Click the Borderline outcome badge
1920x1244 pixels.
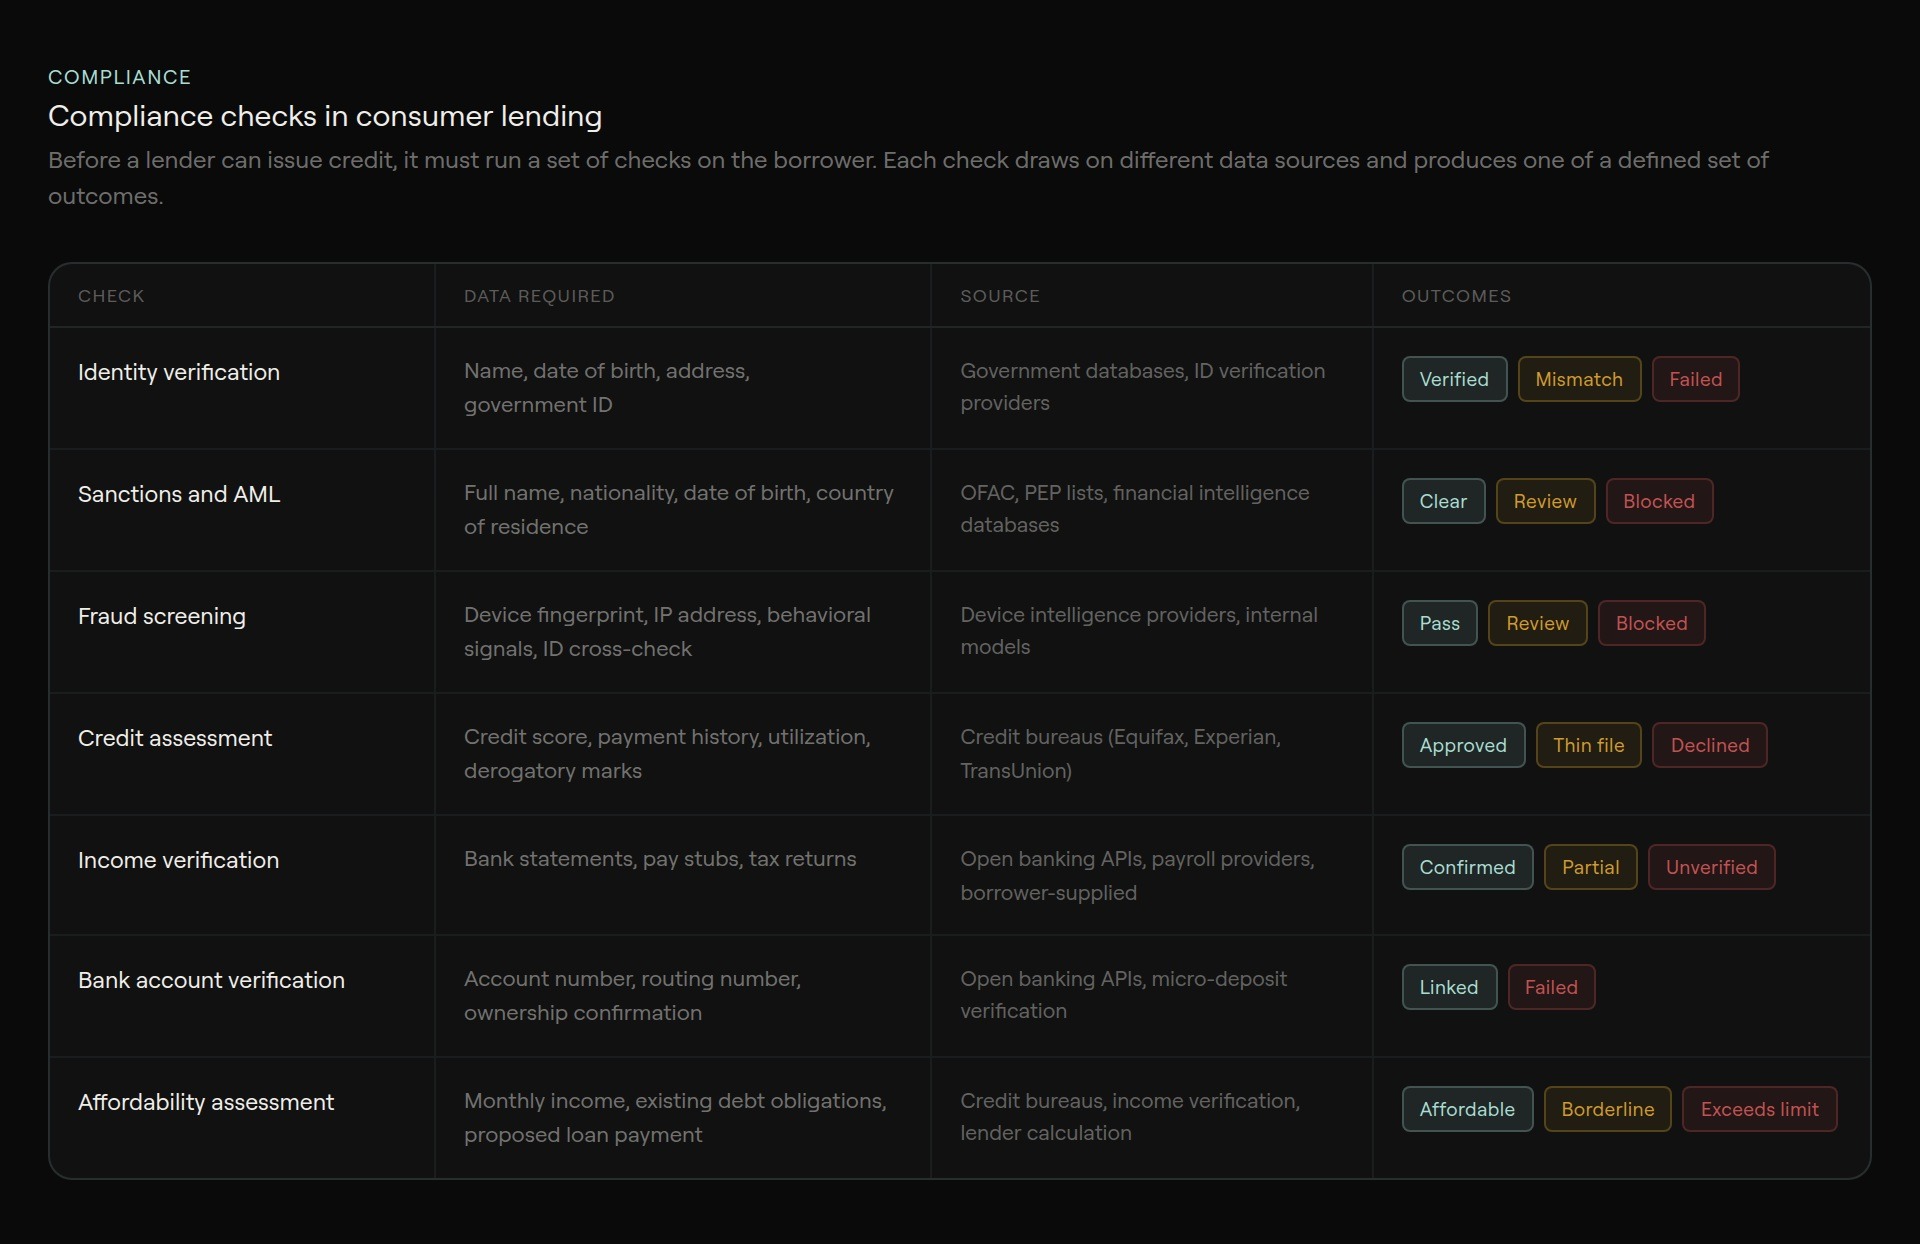click(1606, 1109)
